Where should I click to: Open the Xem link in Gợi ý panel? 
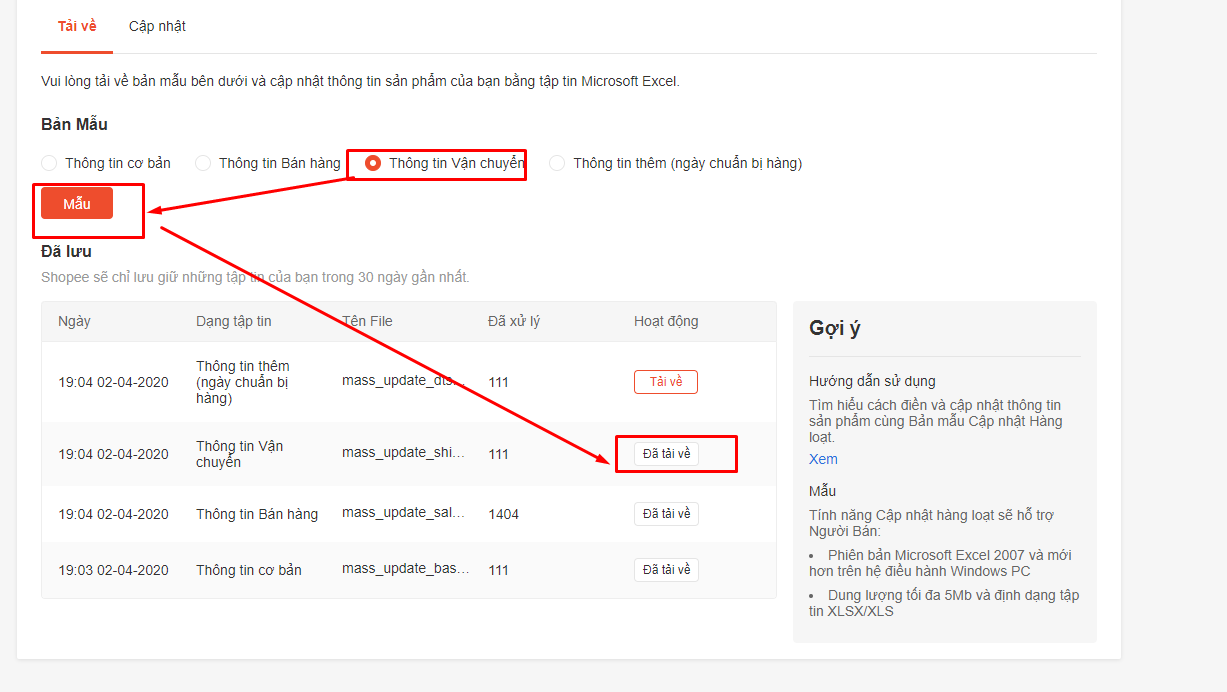click(x=823, y=459)
